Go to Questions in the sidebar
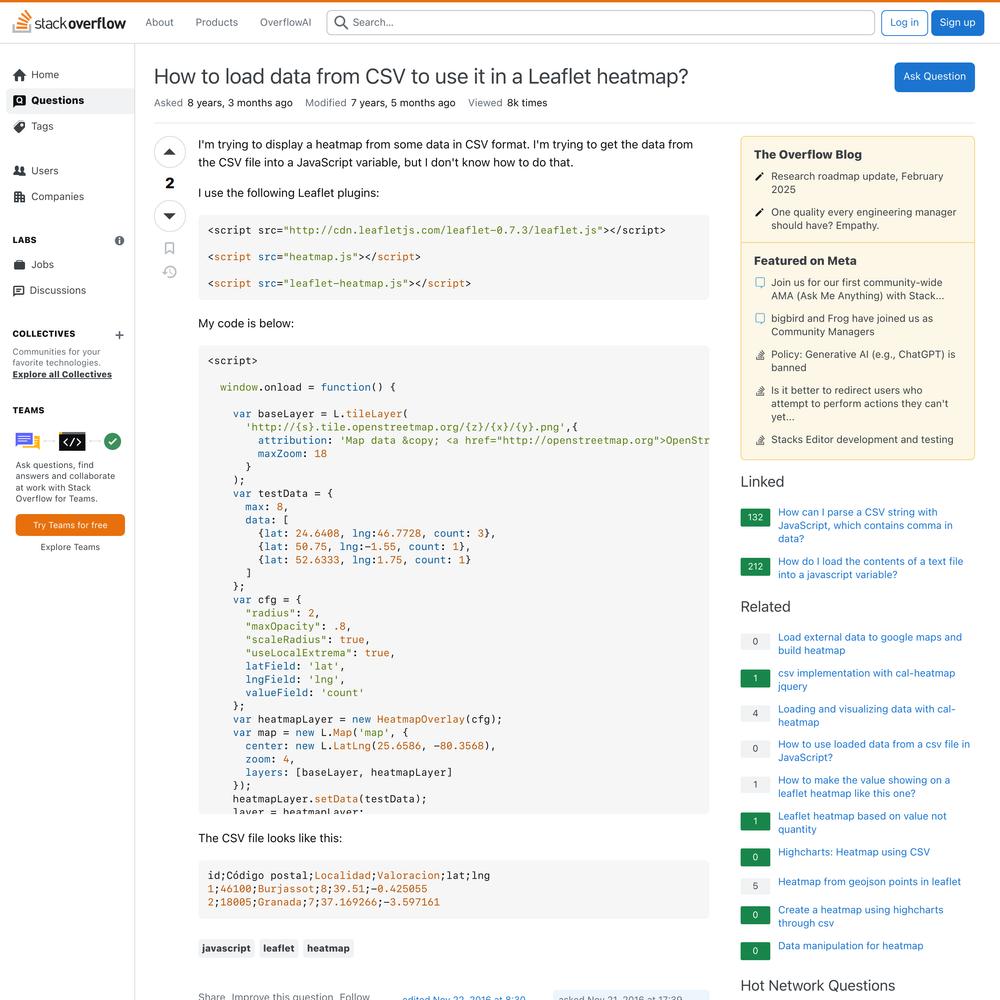This screenshot has width=1000, height=1000. [x=70, y=101]
